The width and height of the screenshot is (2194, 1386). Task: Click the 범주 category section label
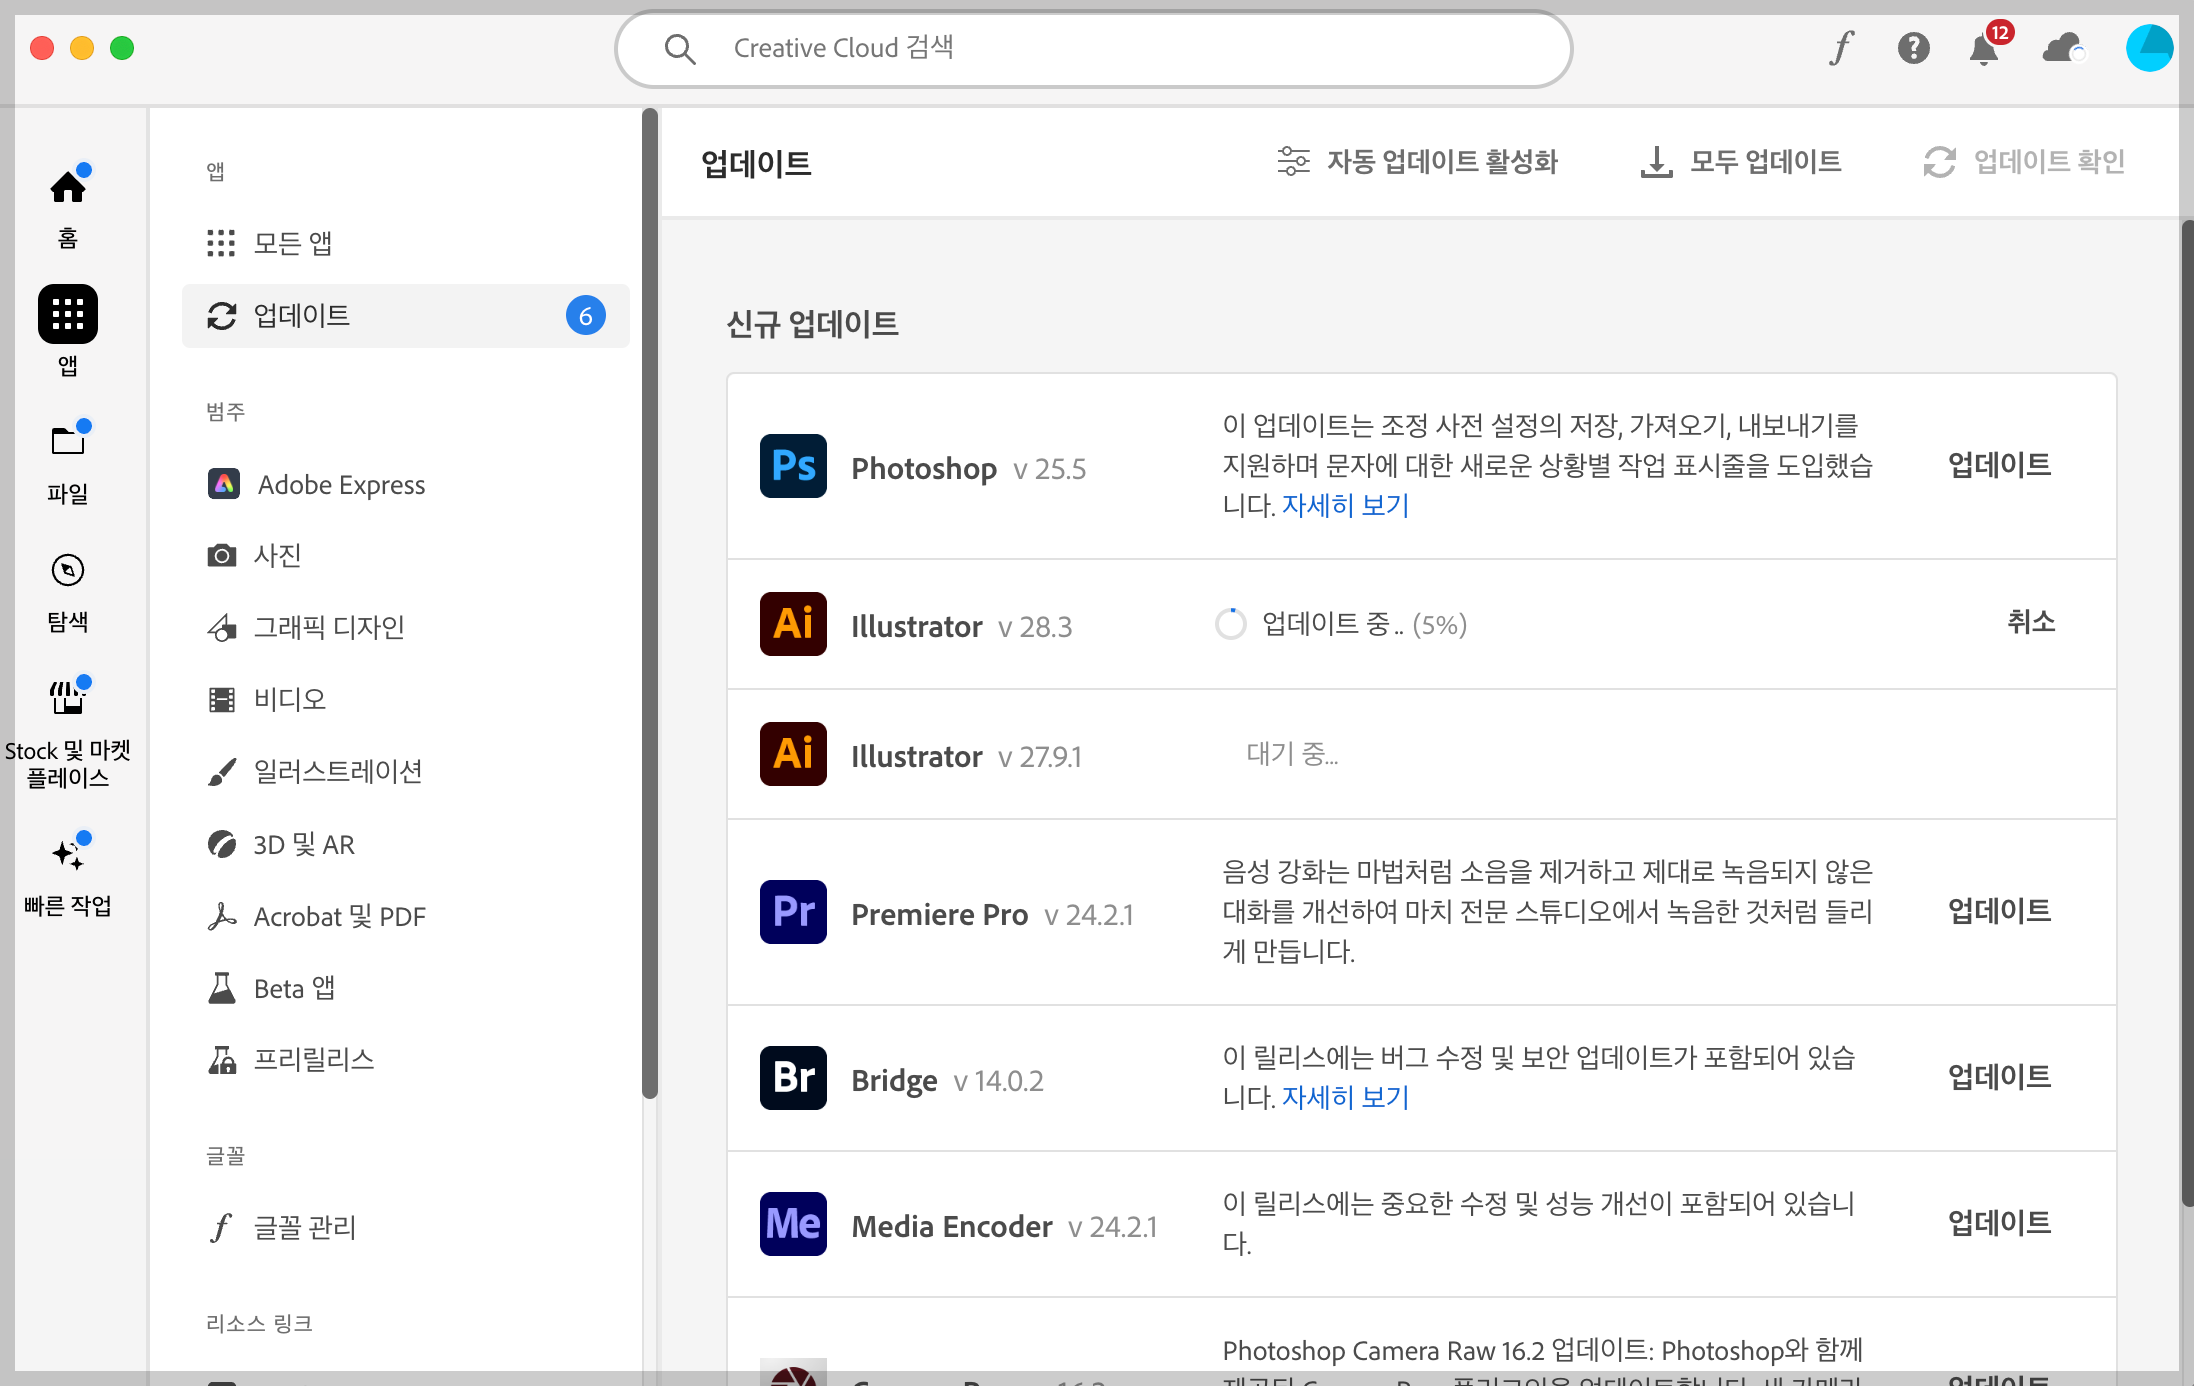point(225,412)
